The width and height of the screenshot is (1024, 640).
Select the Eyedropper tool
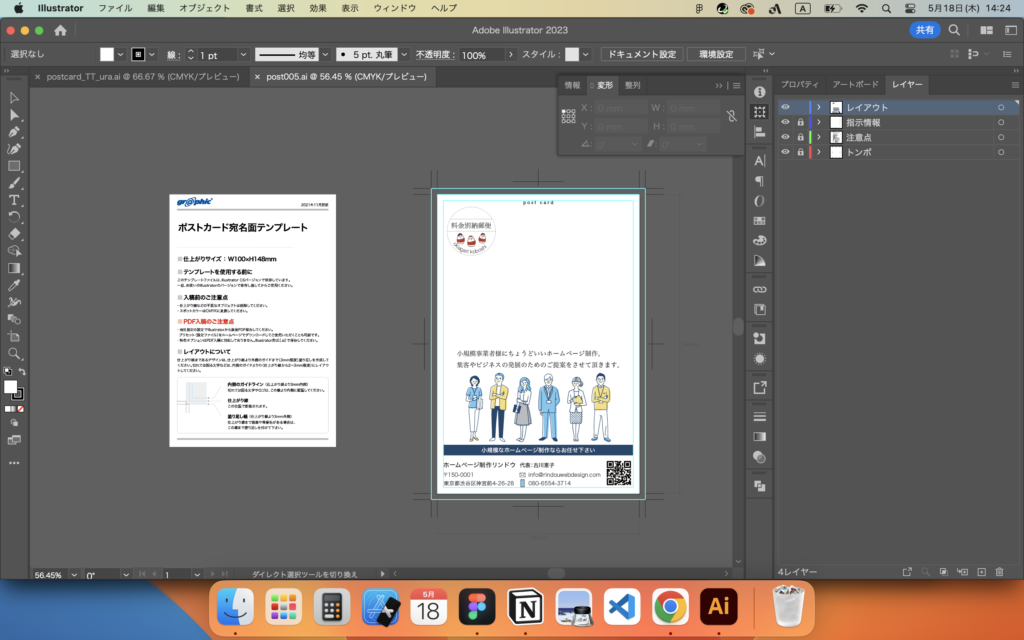14,285
